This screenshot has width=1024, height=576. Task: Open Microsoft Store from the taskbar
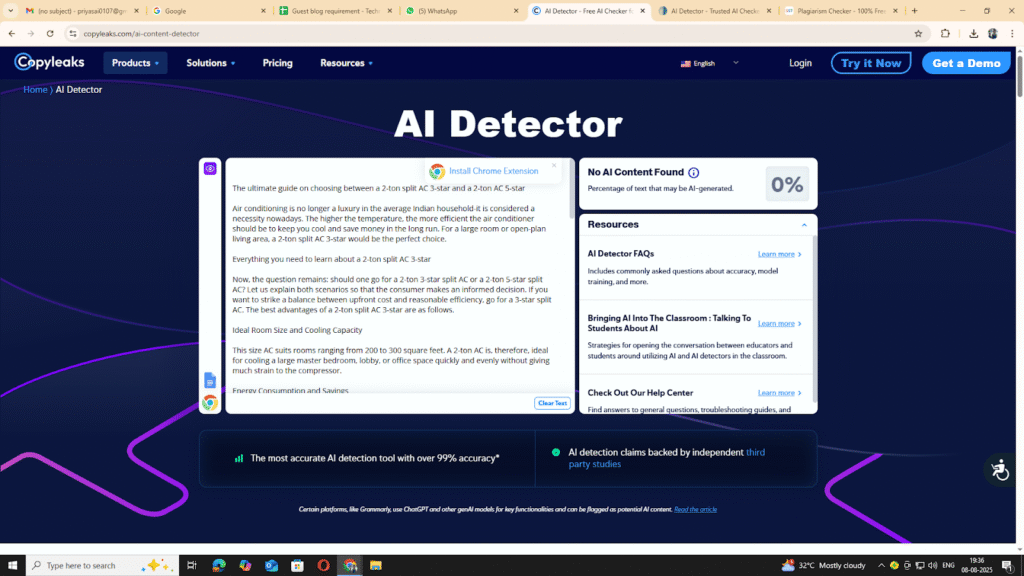297,566
